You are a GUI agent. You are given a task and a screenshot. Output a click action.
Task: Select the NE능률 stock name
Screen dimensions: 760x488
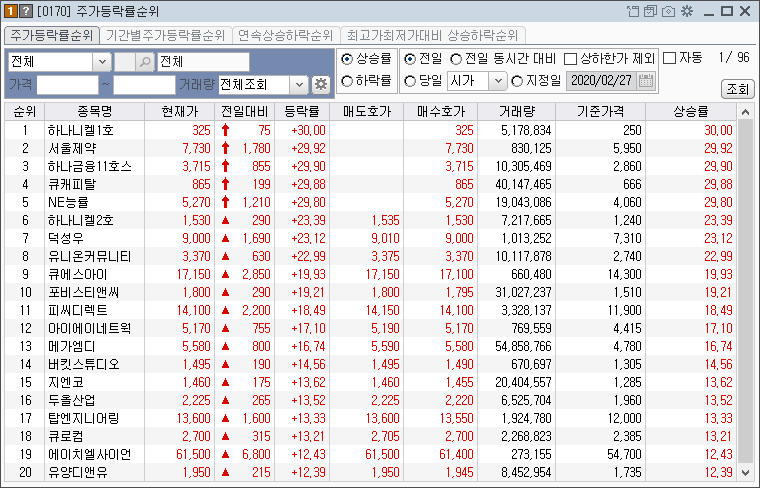68,202
